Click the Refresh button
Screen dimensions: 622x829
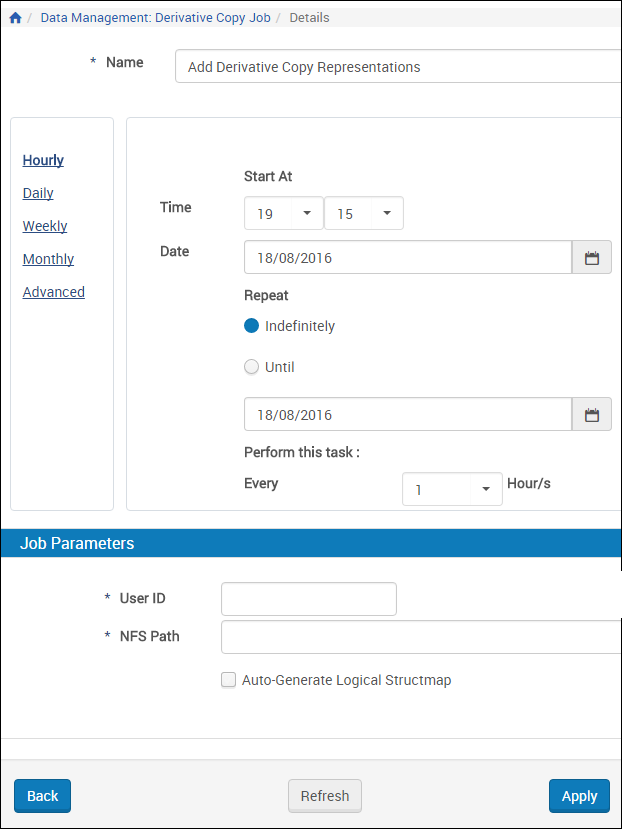click(325, 796)
